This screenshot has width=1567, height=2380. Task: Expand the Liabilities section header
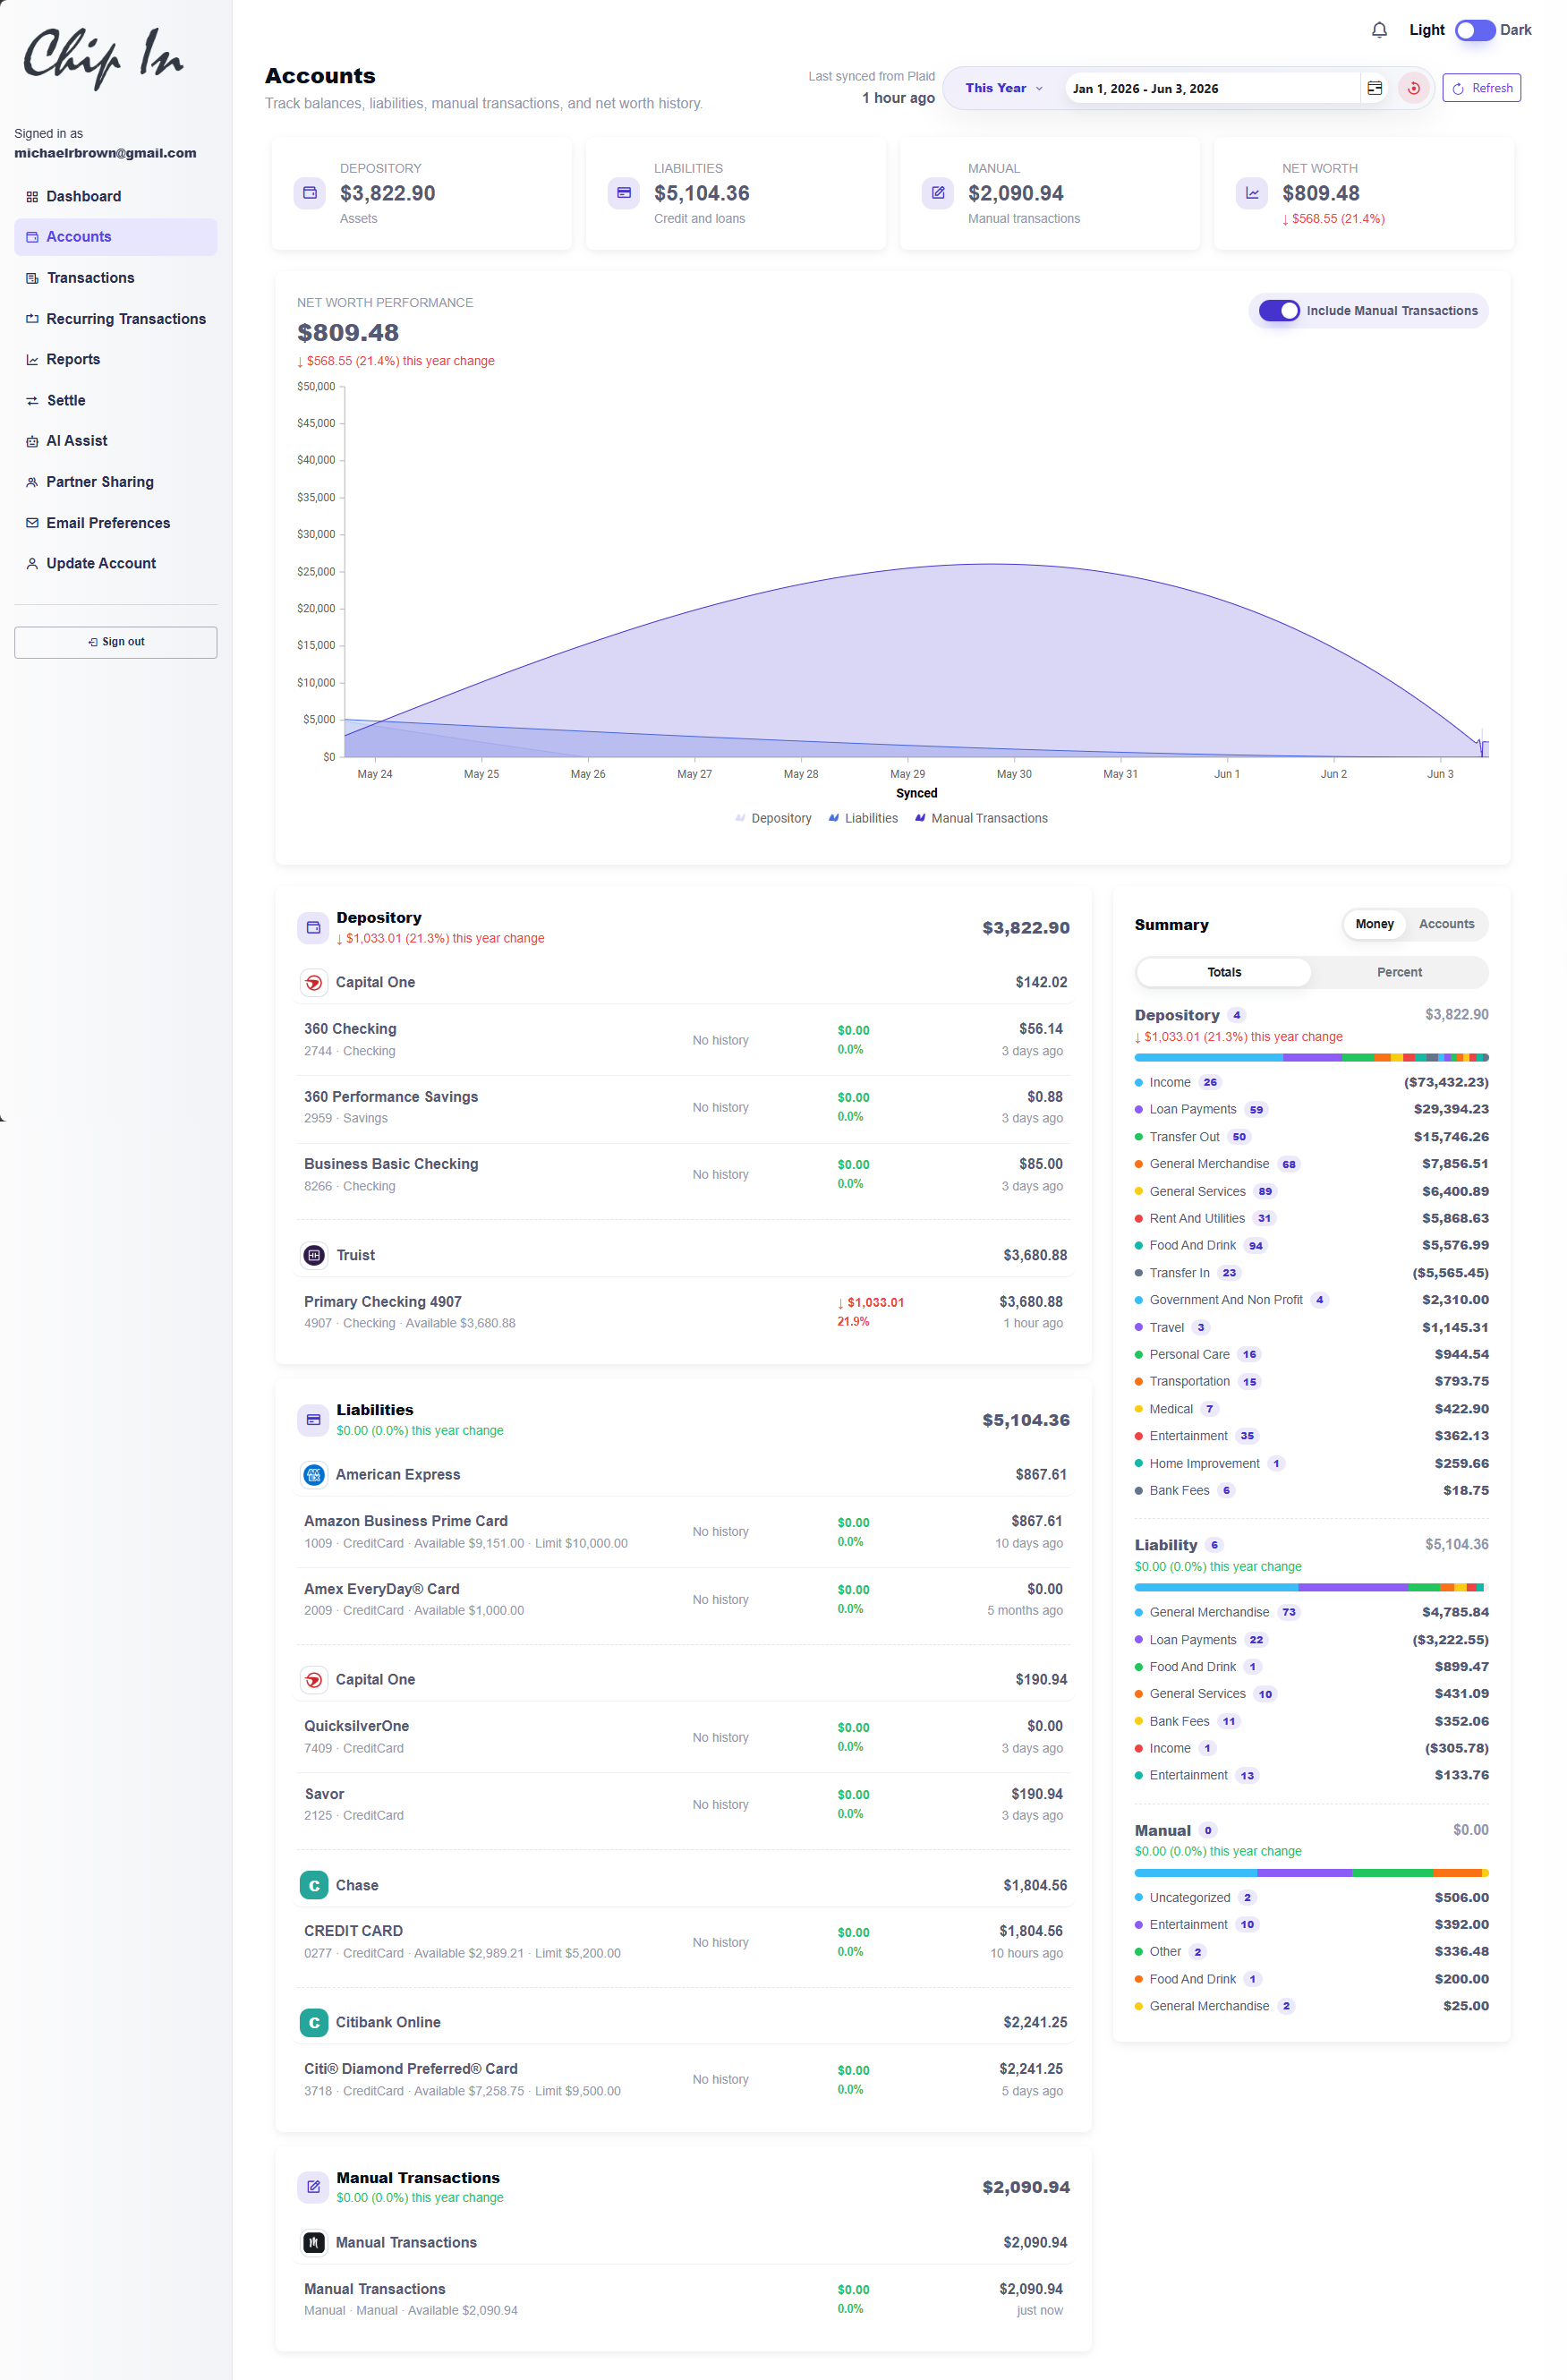(683, 1420)
